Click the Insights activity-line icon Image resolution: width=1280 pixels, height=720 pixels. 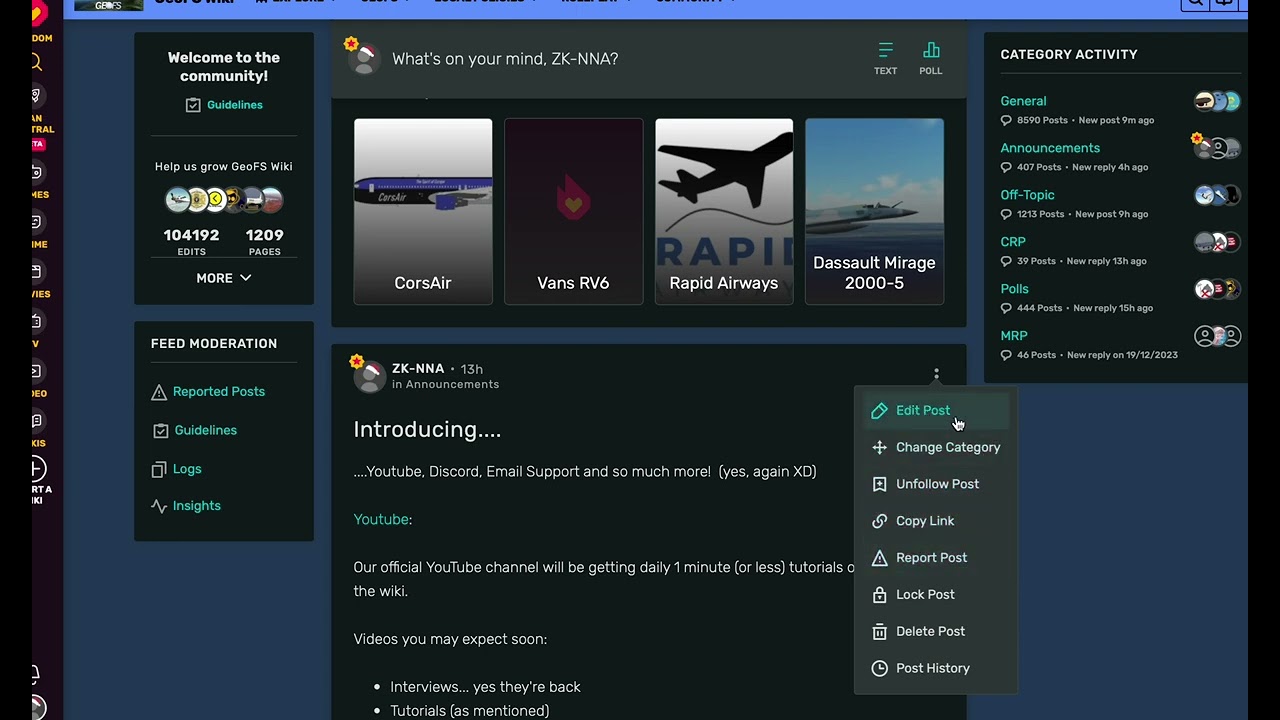(159, 506)
